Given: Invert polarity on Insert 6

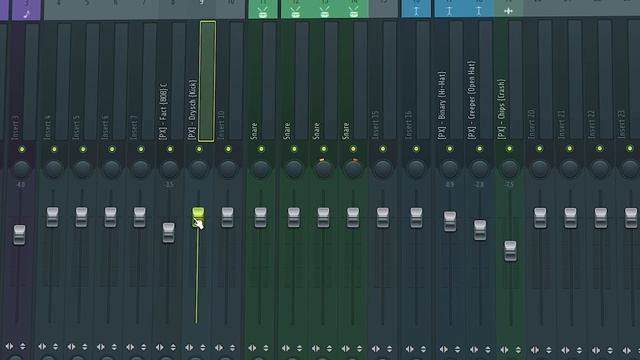Looking at the screenshot, I should [114, 347].
